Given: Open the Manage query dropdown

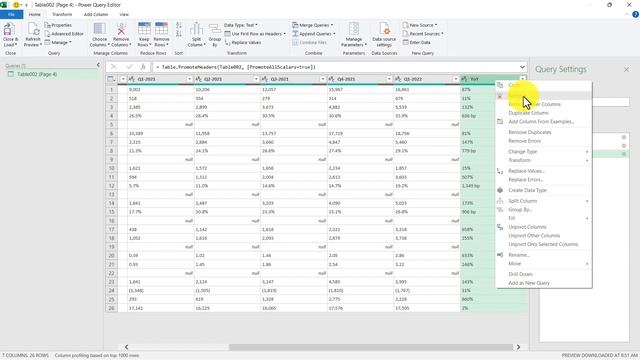Looking at the screenshot, I should [58, 42].
